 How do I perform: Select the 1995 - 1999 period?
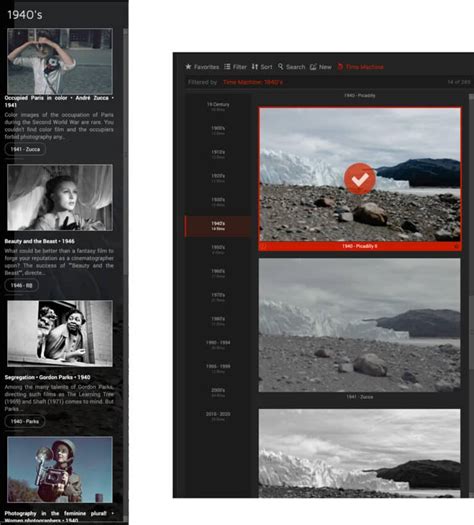[218, 368]
